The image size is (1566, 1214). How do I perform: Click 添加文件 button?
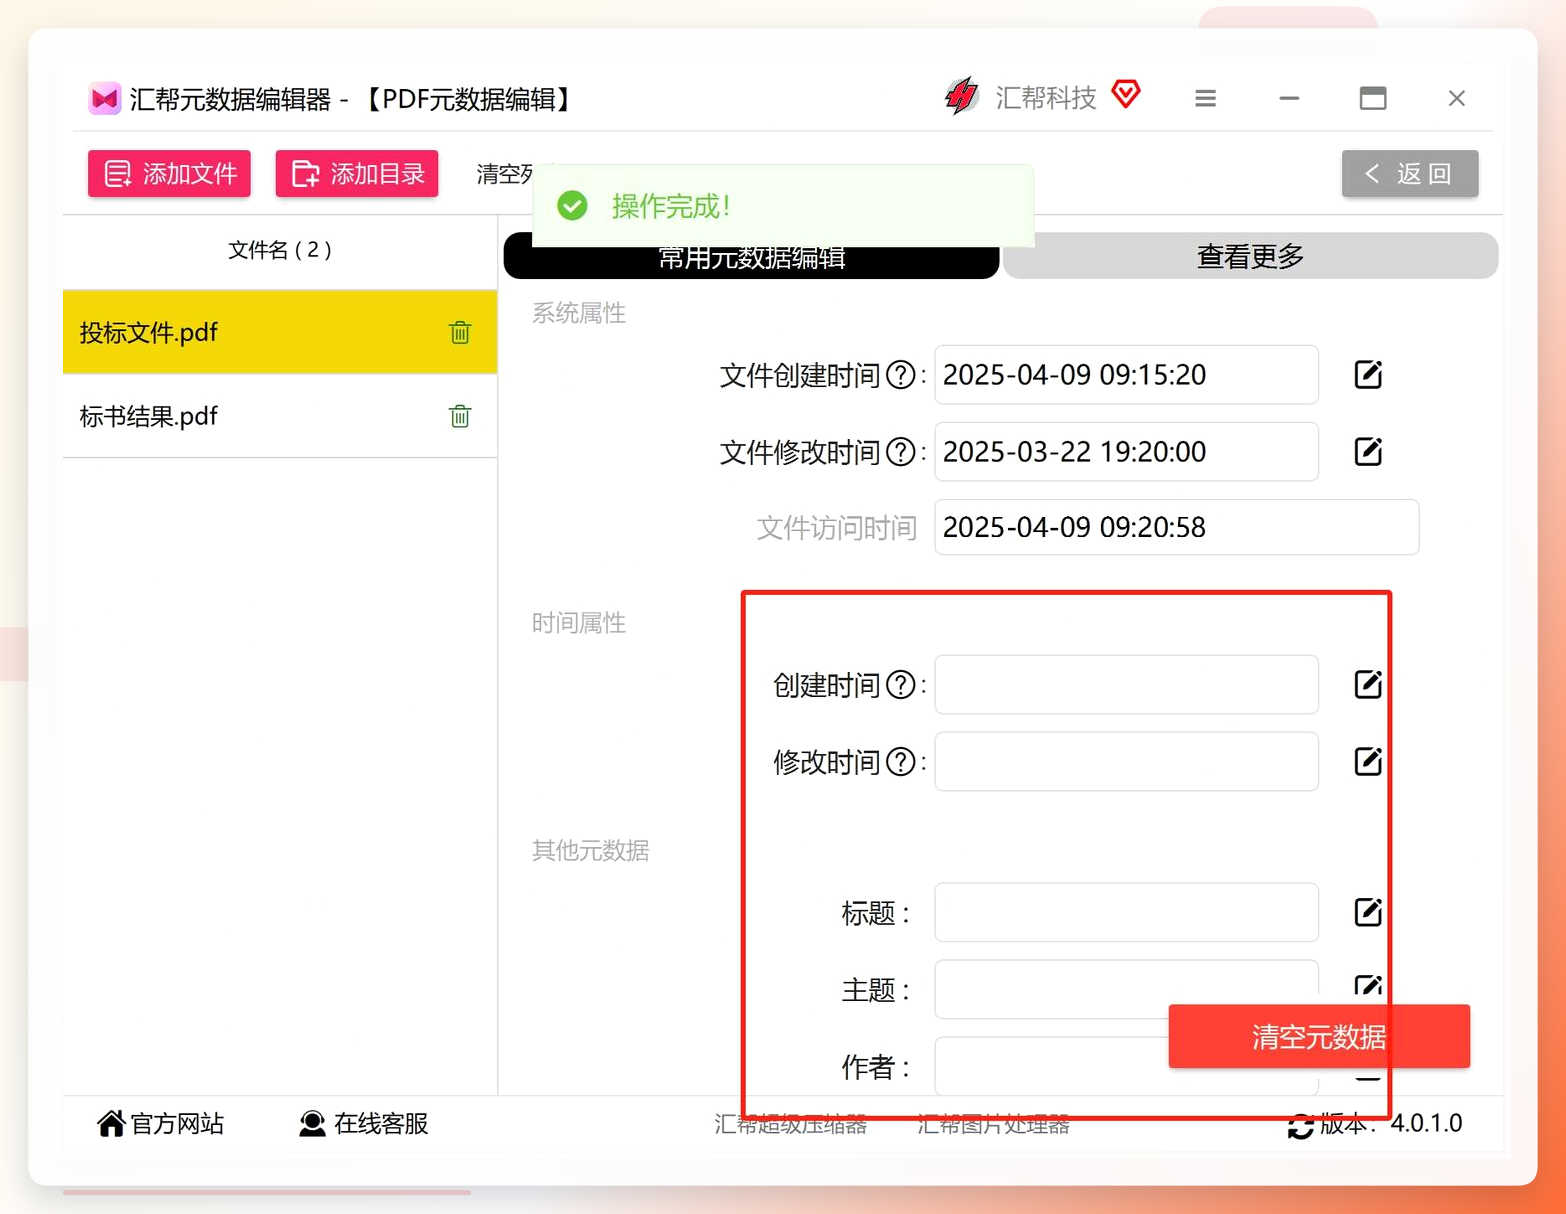click(x=169, y=174)
